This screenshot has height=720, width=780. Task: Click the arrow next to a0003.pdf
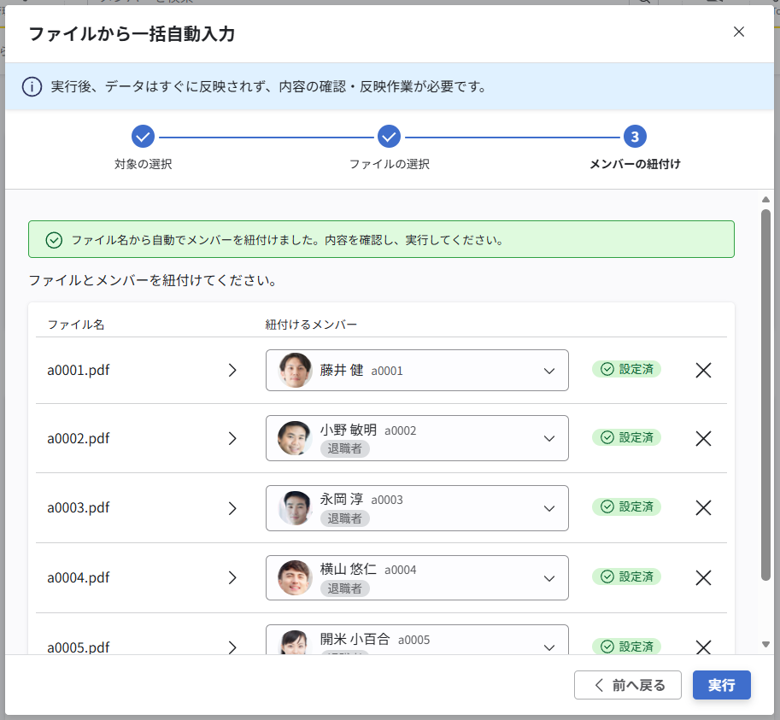(232, 508)
